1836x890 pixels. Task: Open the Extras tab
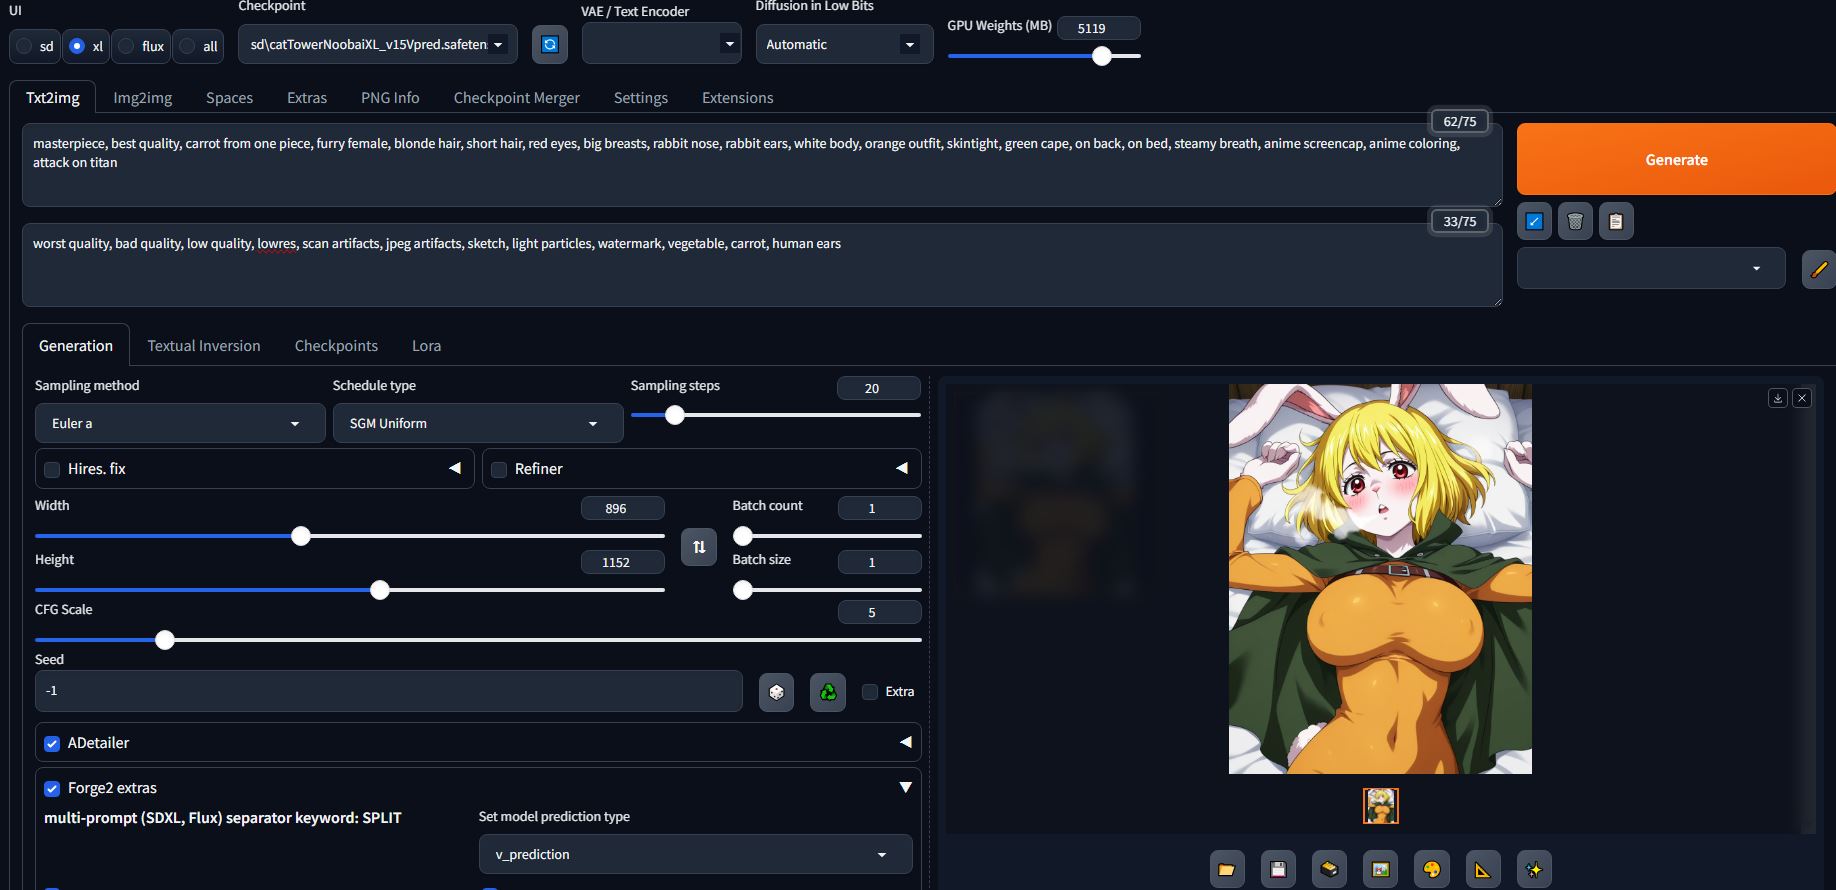[x=307, y=98]
